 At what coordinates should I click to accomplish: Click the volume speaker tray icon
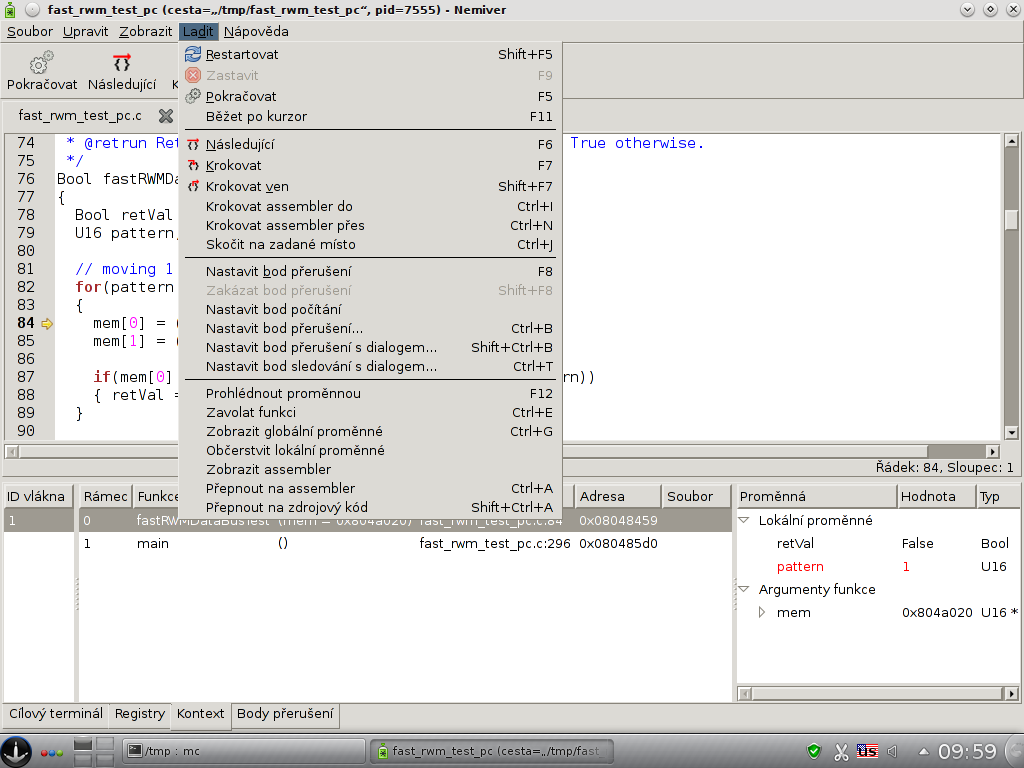tap(893, 752)
